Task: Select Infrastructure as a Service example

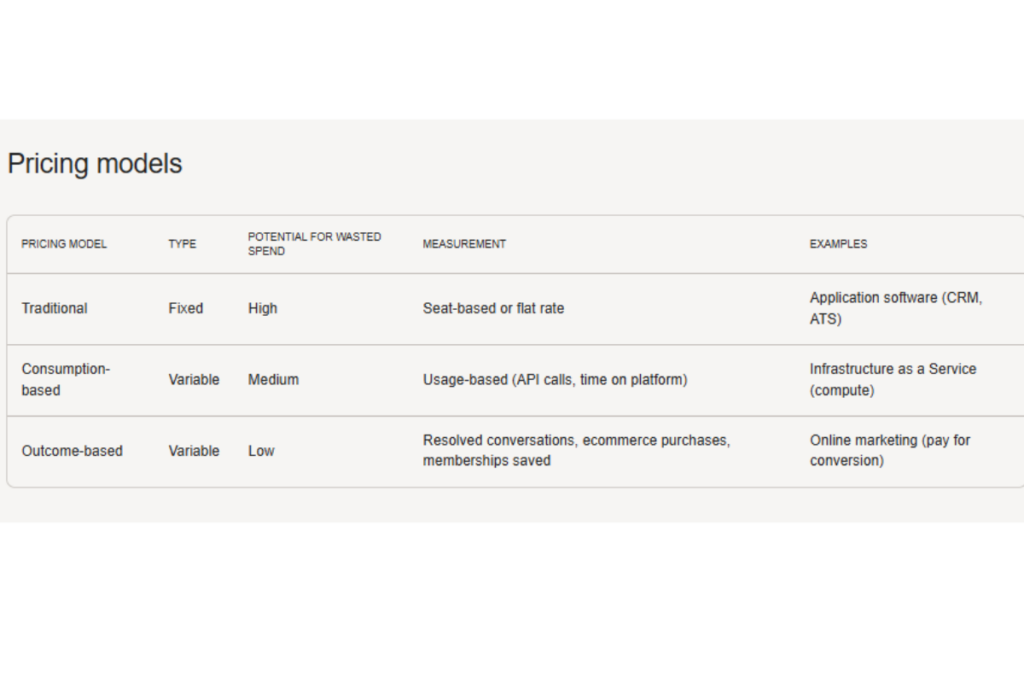Action: point(893,379)
